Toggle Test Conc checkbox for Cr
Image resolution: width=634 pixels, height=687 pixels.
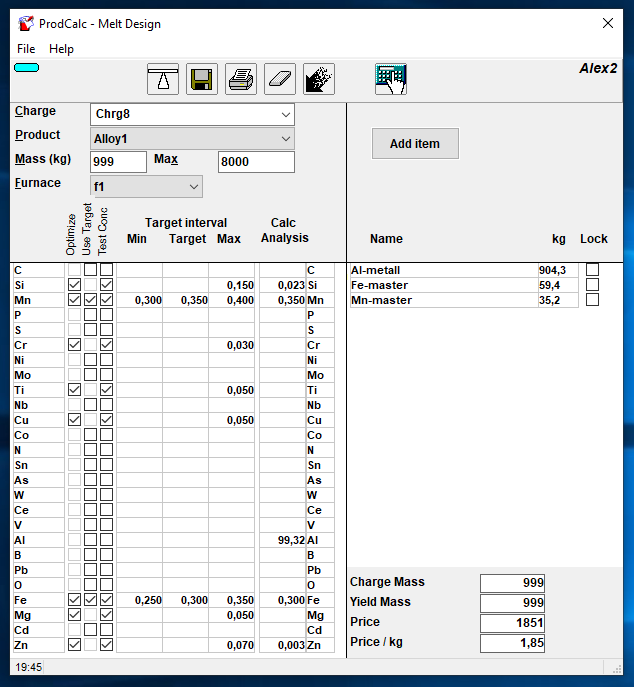click(x=106, y=345)
